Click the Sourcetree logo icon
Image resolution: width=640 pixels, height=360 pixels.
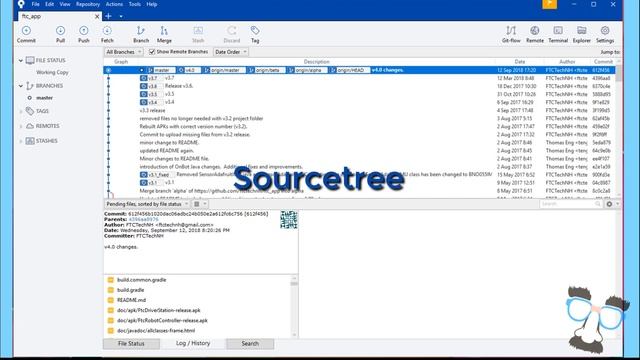[21, 4]
